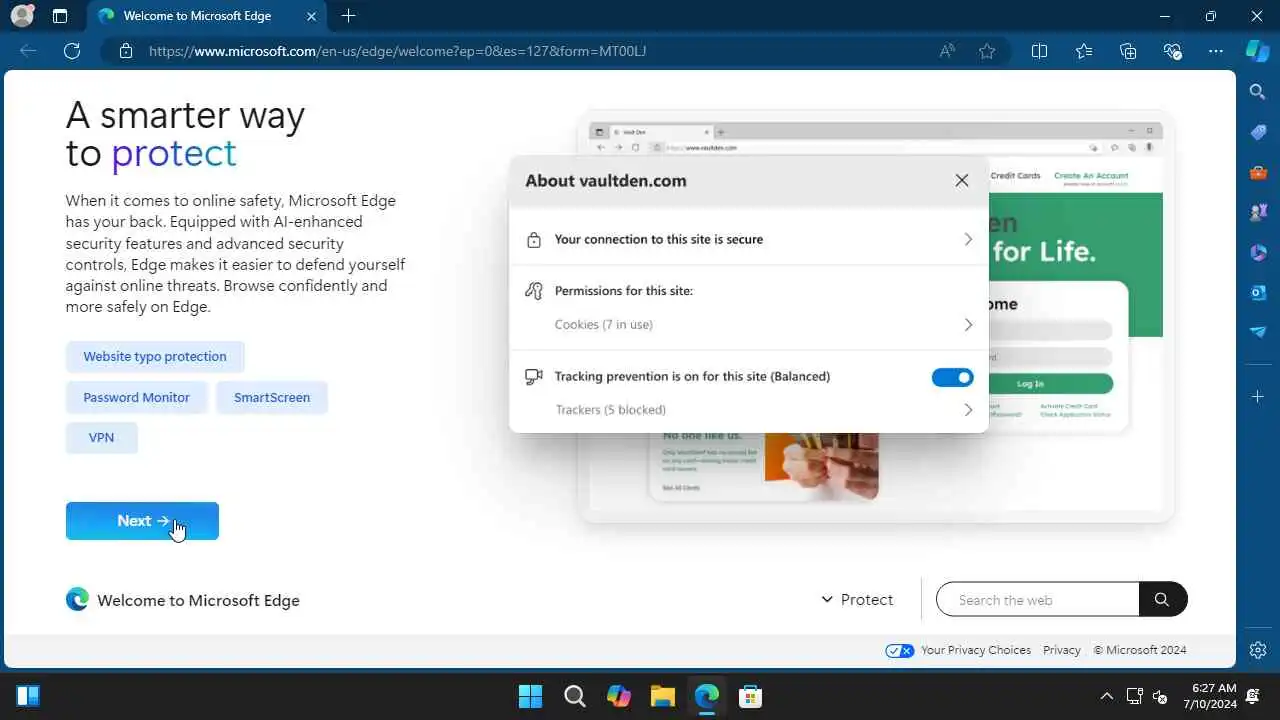Toggle Your Privacy Choices icon
The width and height of the screenshot is (1280, 720).
coord(900,650)
